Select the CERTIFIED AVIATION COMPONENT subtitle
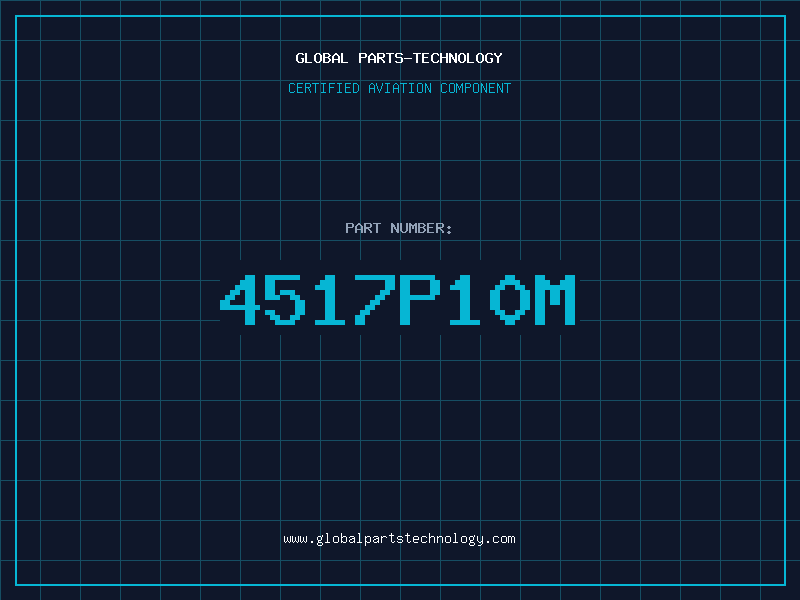800x600 pixels. tap(399, 88)
